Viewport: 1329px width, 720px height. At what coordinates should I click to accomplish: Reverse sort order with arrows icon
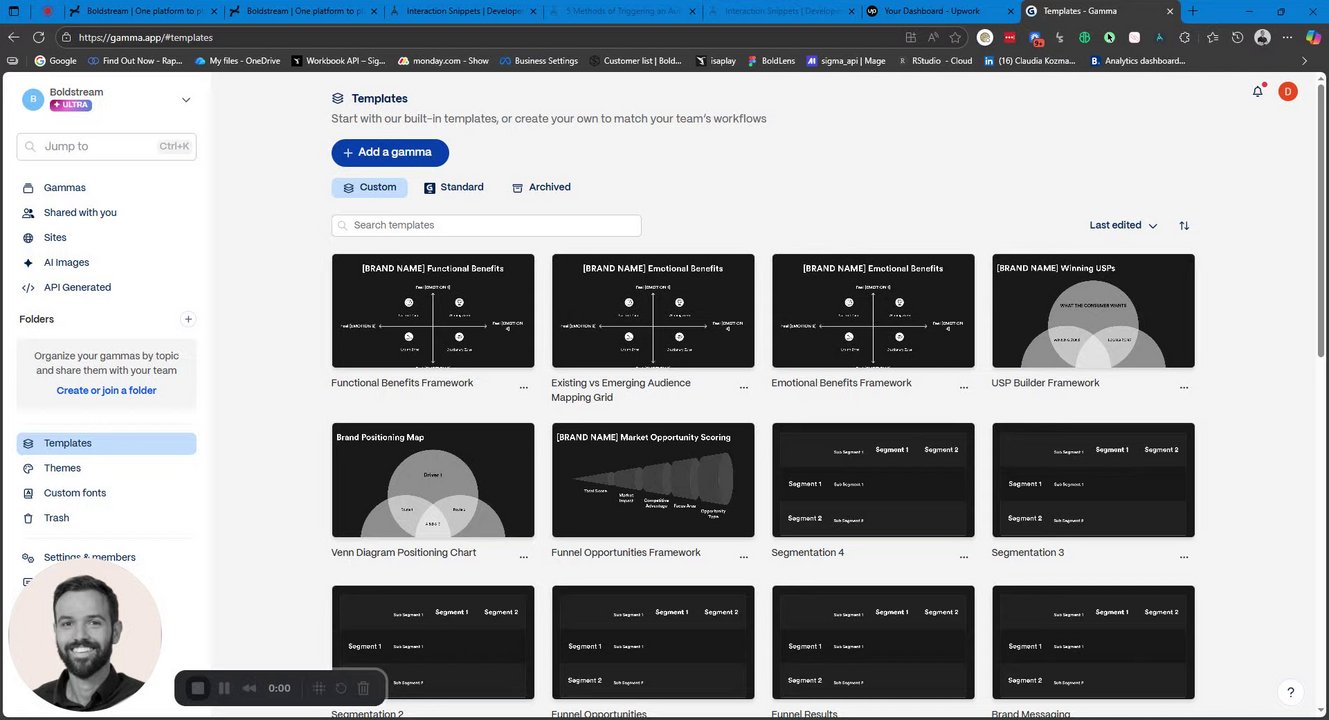point(1184,226)
